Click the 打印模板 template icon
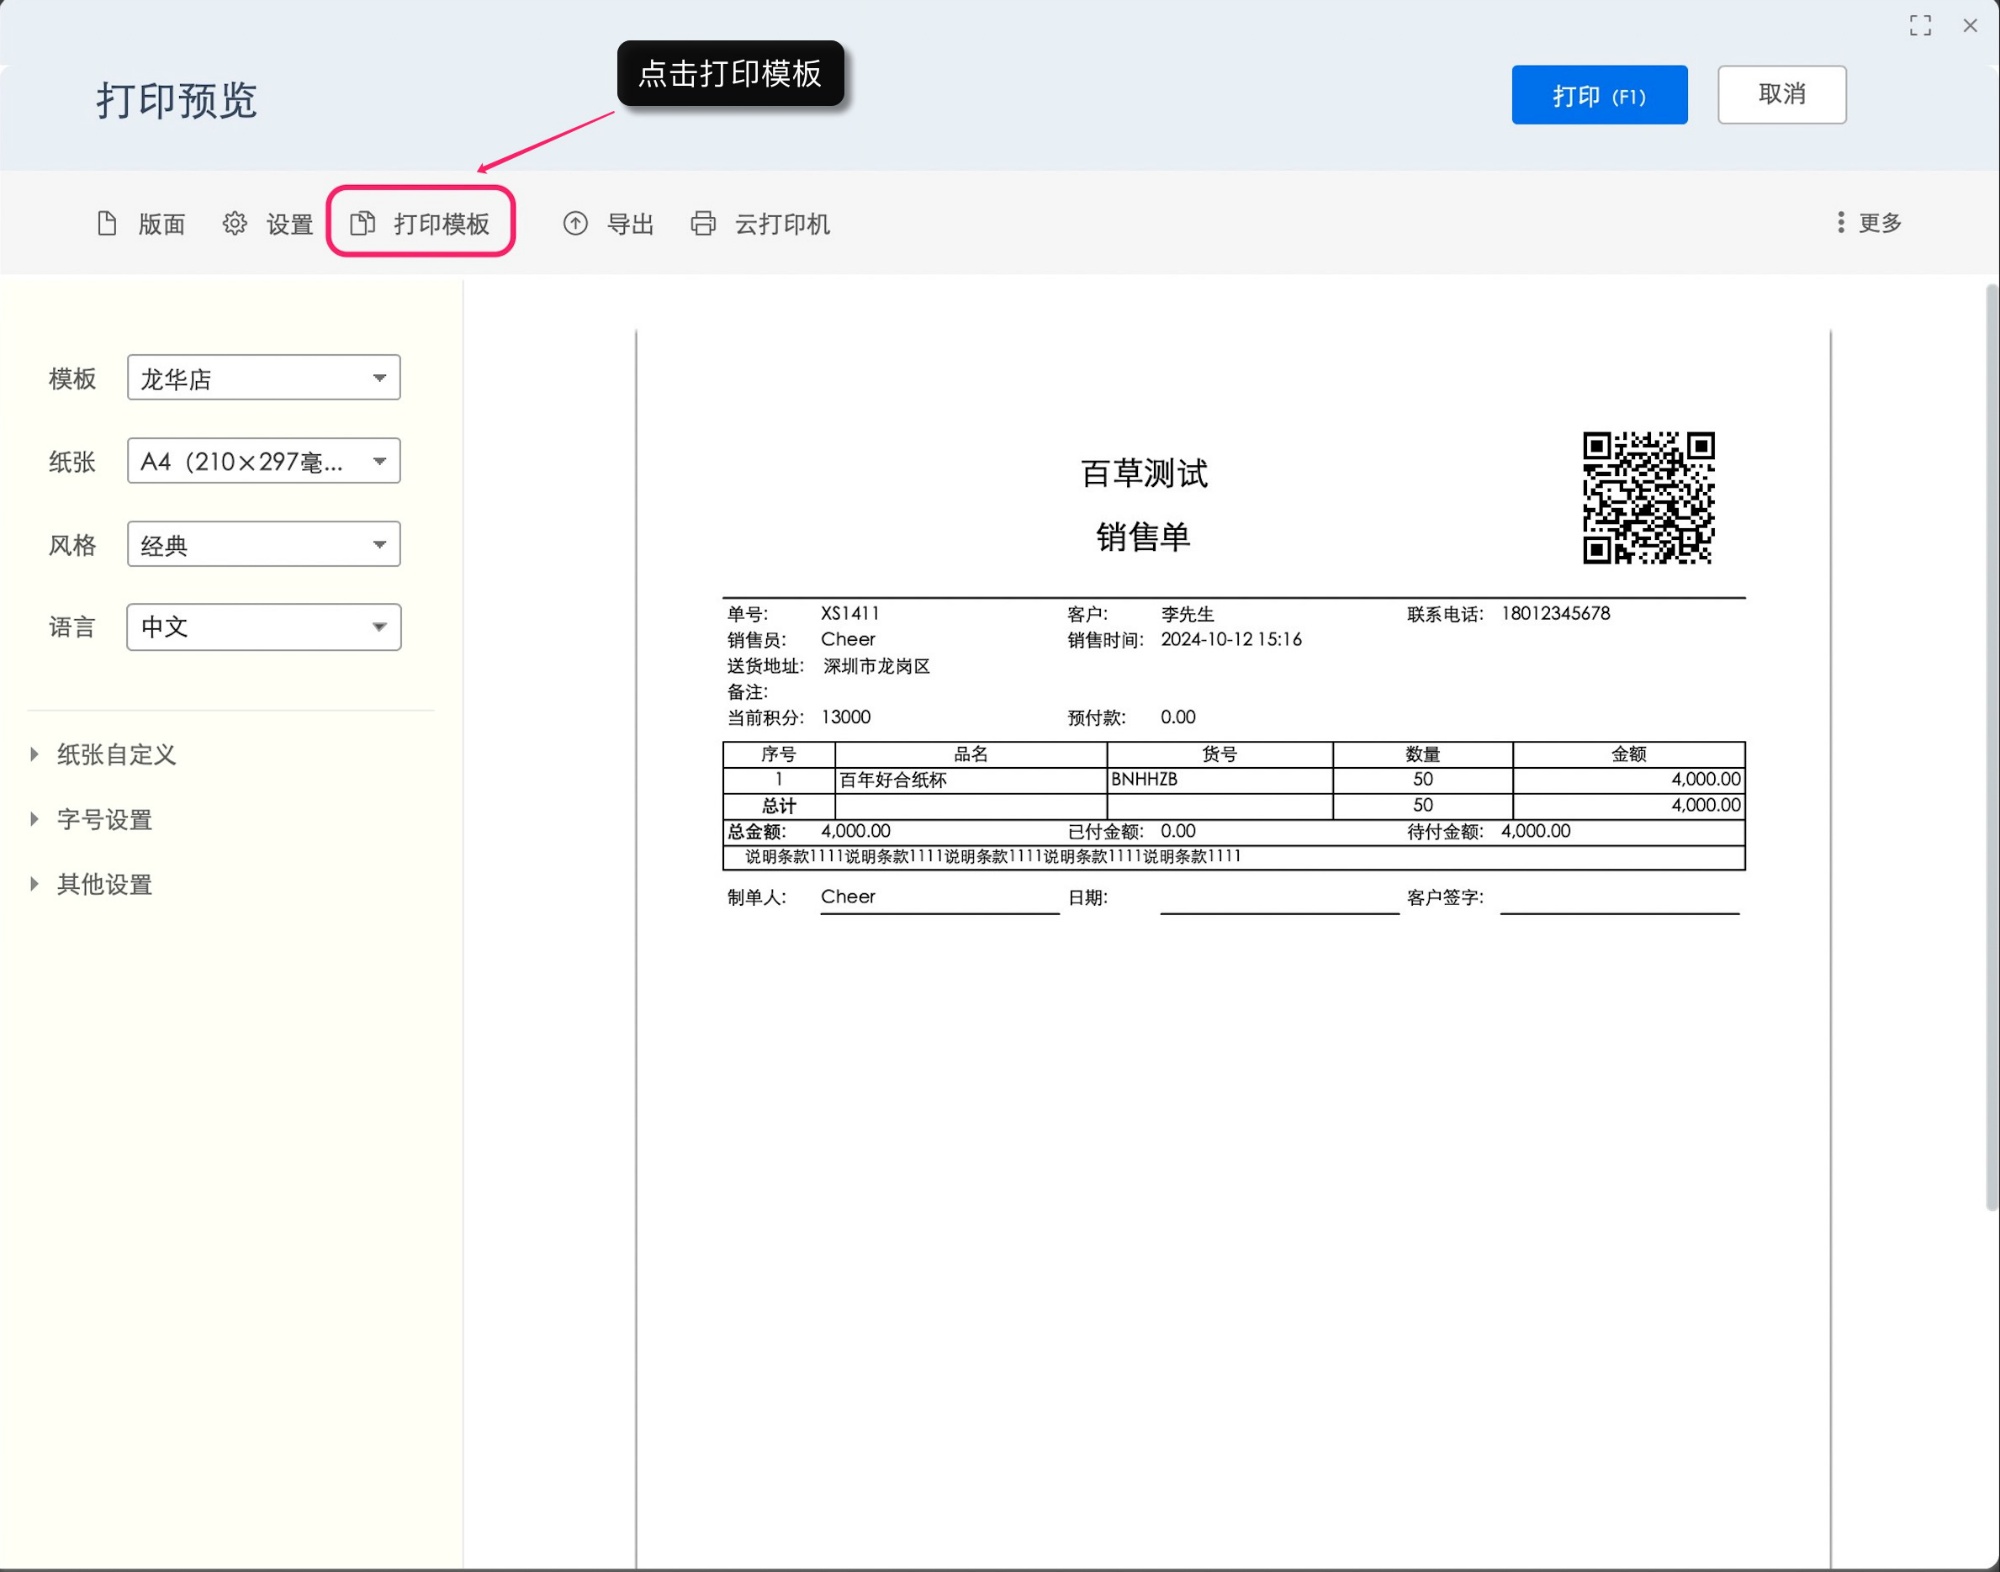The height and width of the screenshot is (1572, 2000). (363, 223)
